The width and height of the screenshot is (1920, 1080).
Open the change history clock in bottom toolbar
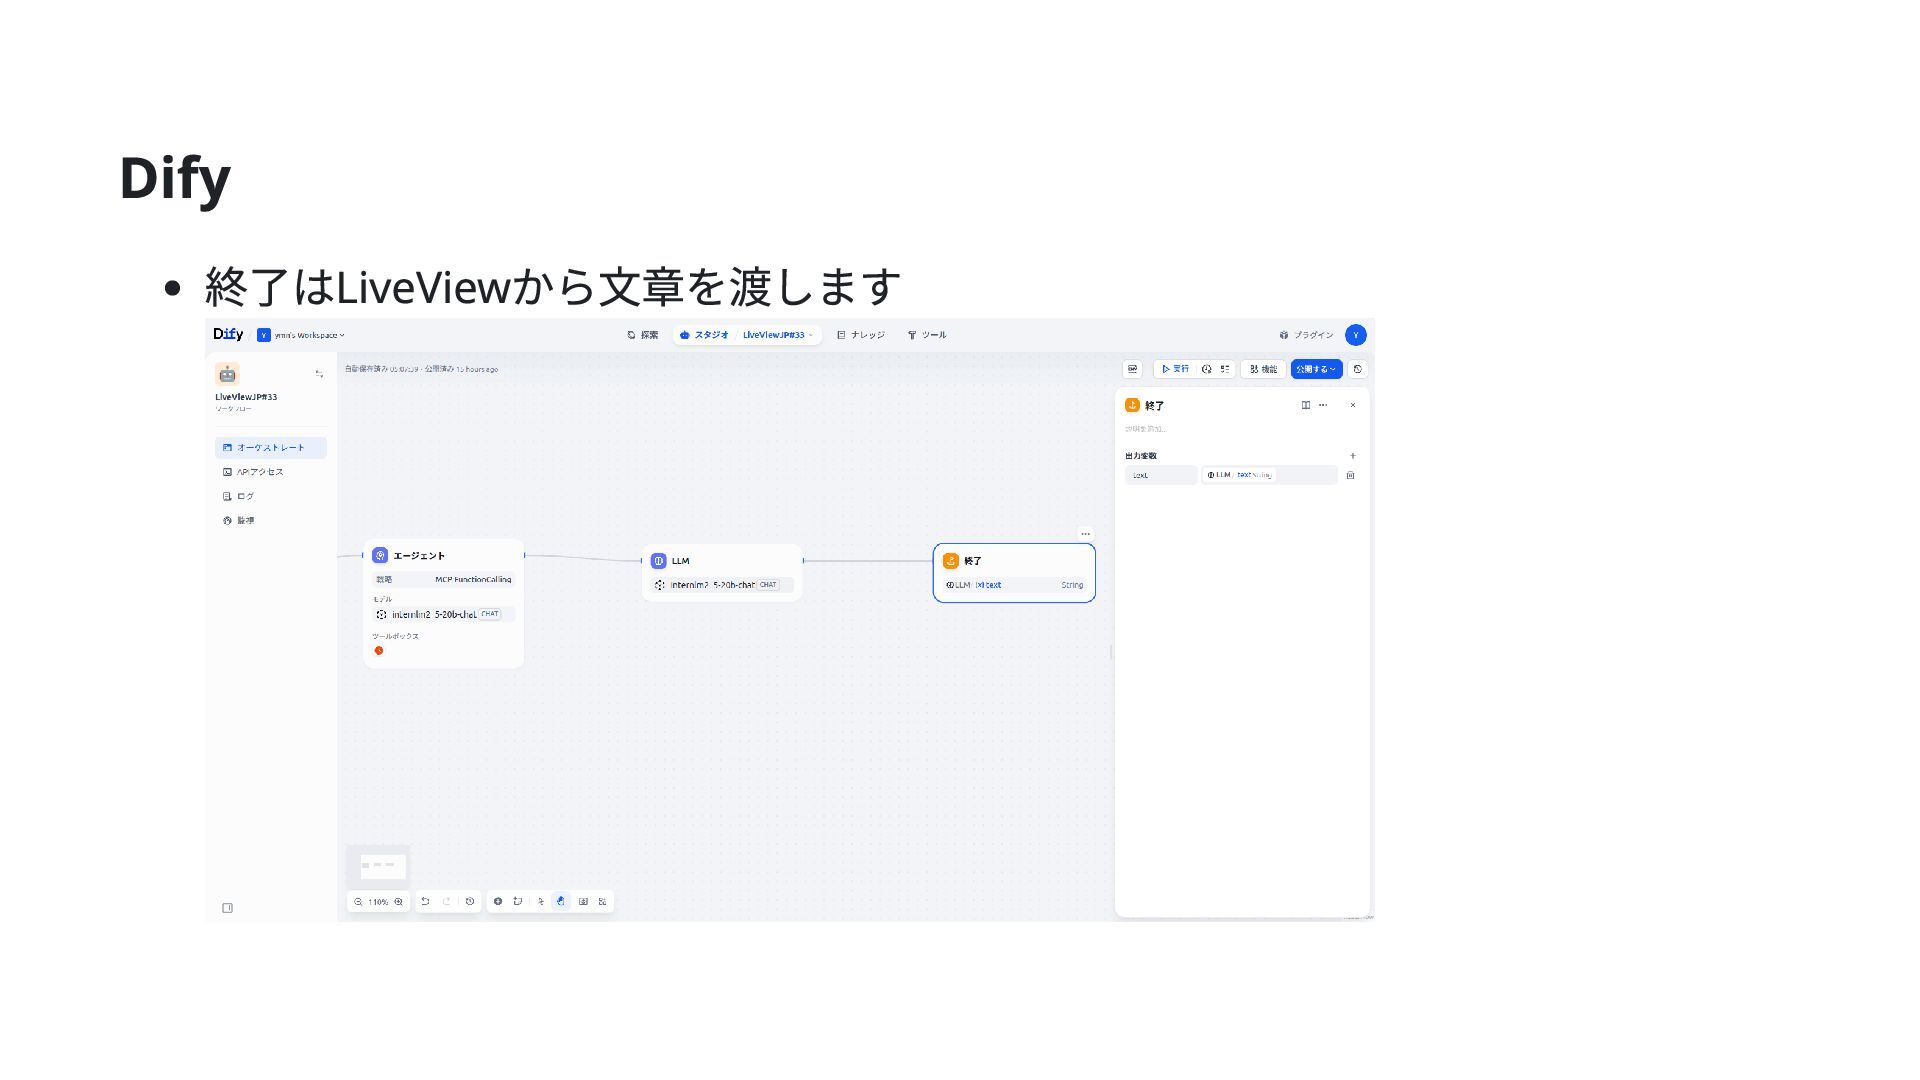[470, 901]
